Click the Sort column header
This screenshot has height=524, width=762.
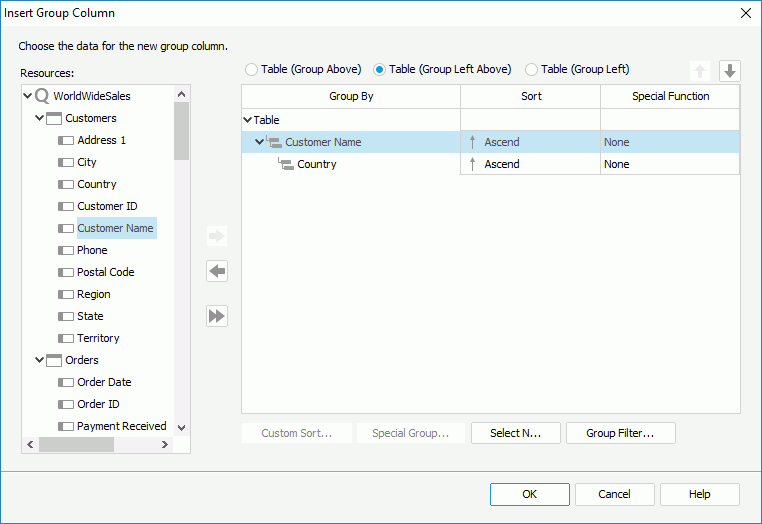(x=531, y=96)
